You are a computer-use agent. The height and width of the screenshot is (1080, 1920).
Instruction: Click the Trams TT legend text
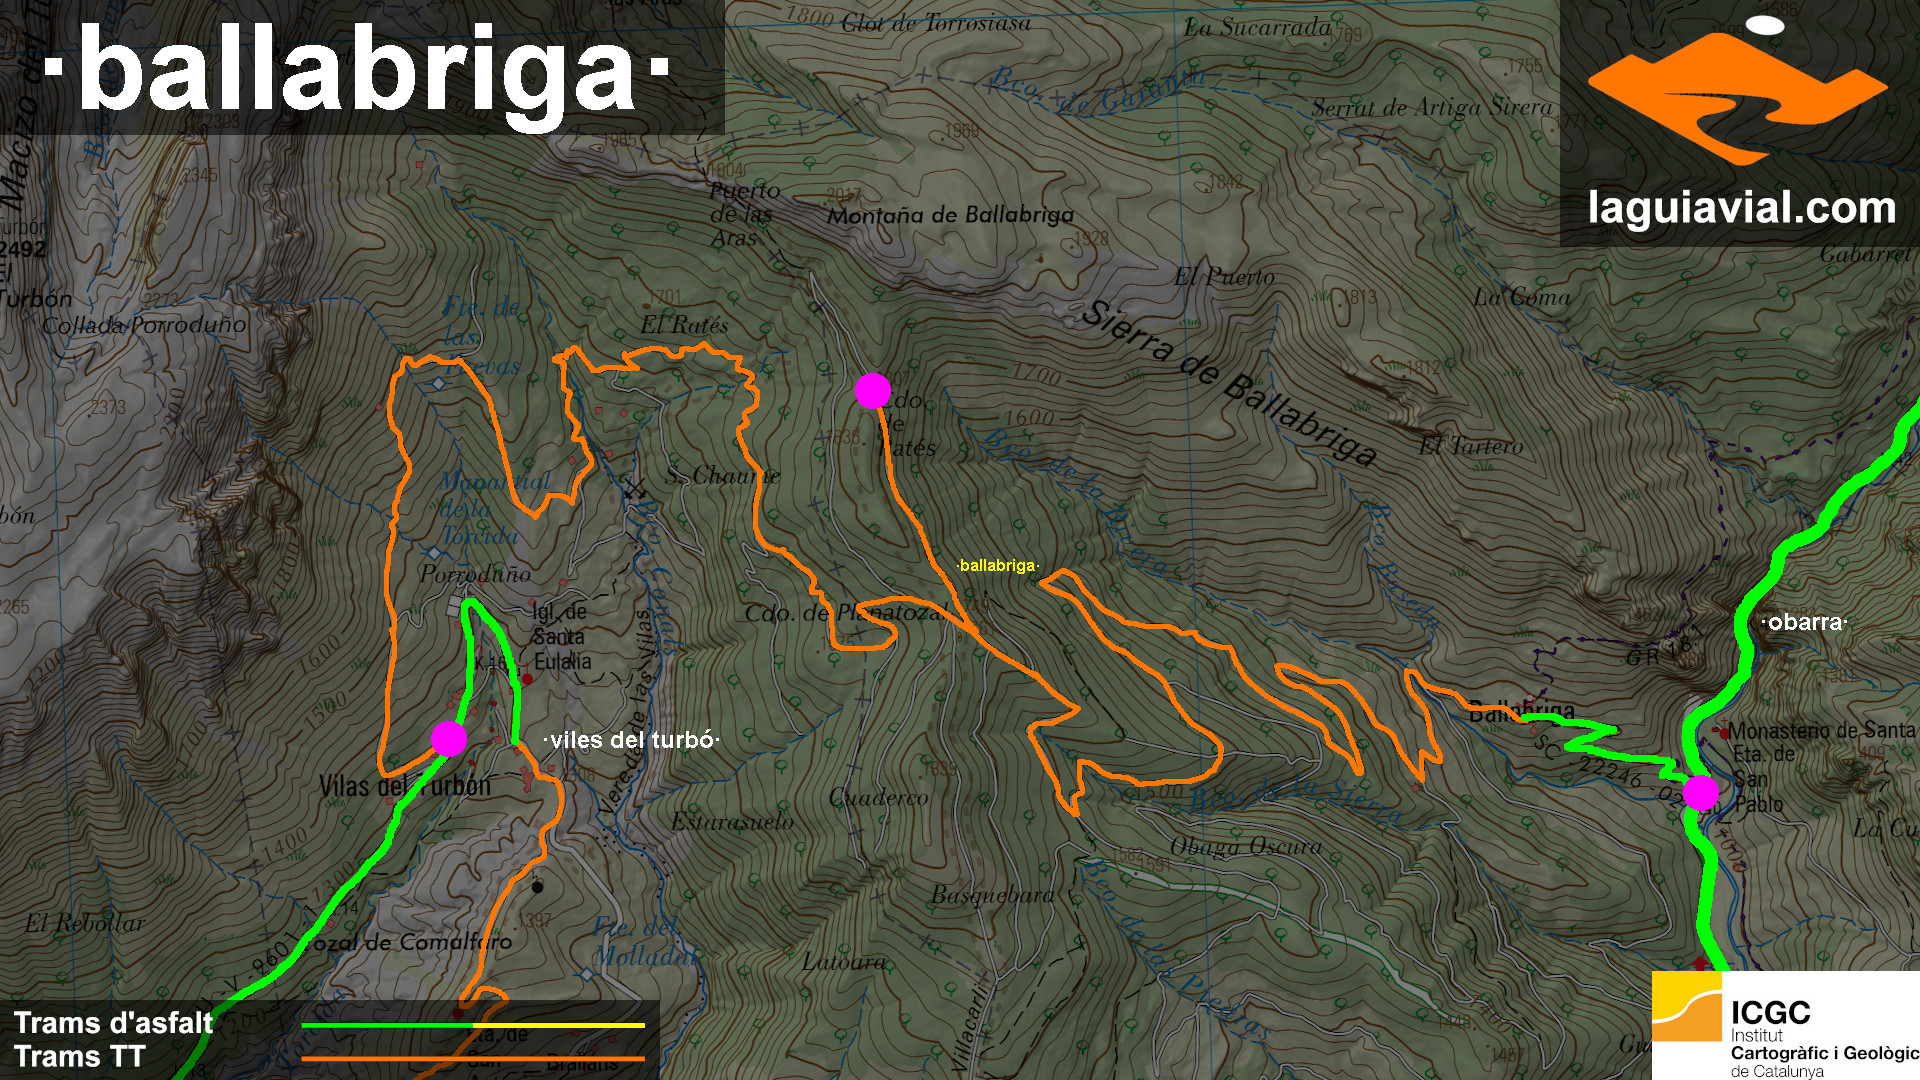pos(80,1056)
